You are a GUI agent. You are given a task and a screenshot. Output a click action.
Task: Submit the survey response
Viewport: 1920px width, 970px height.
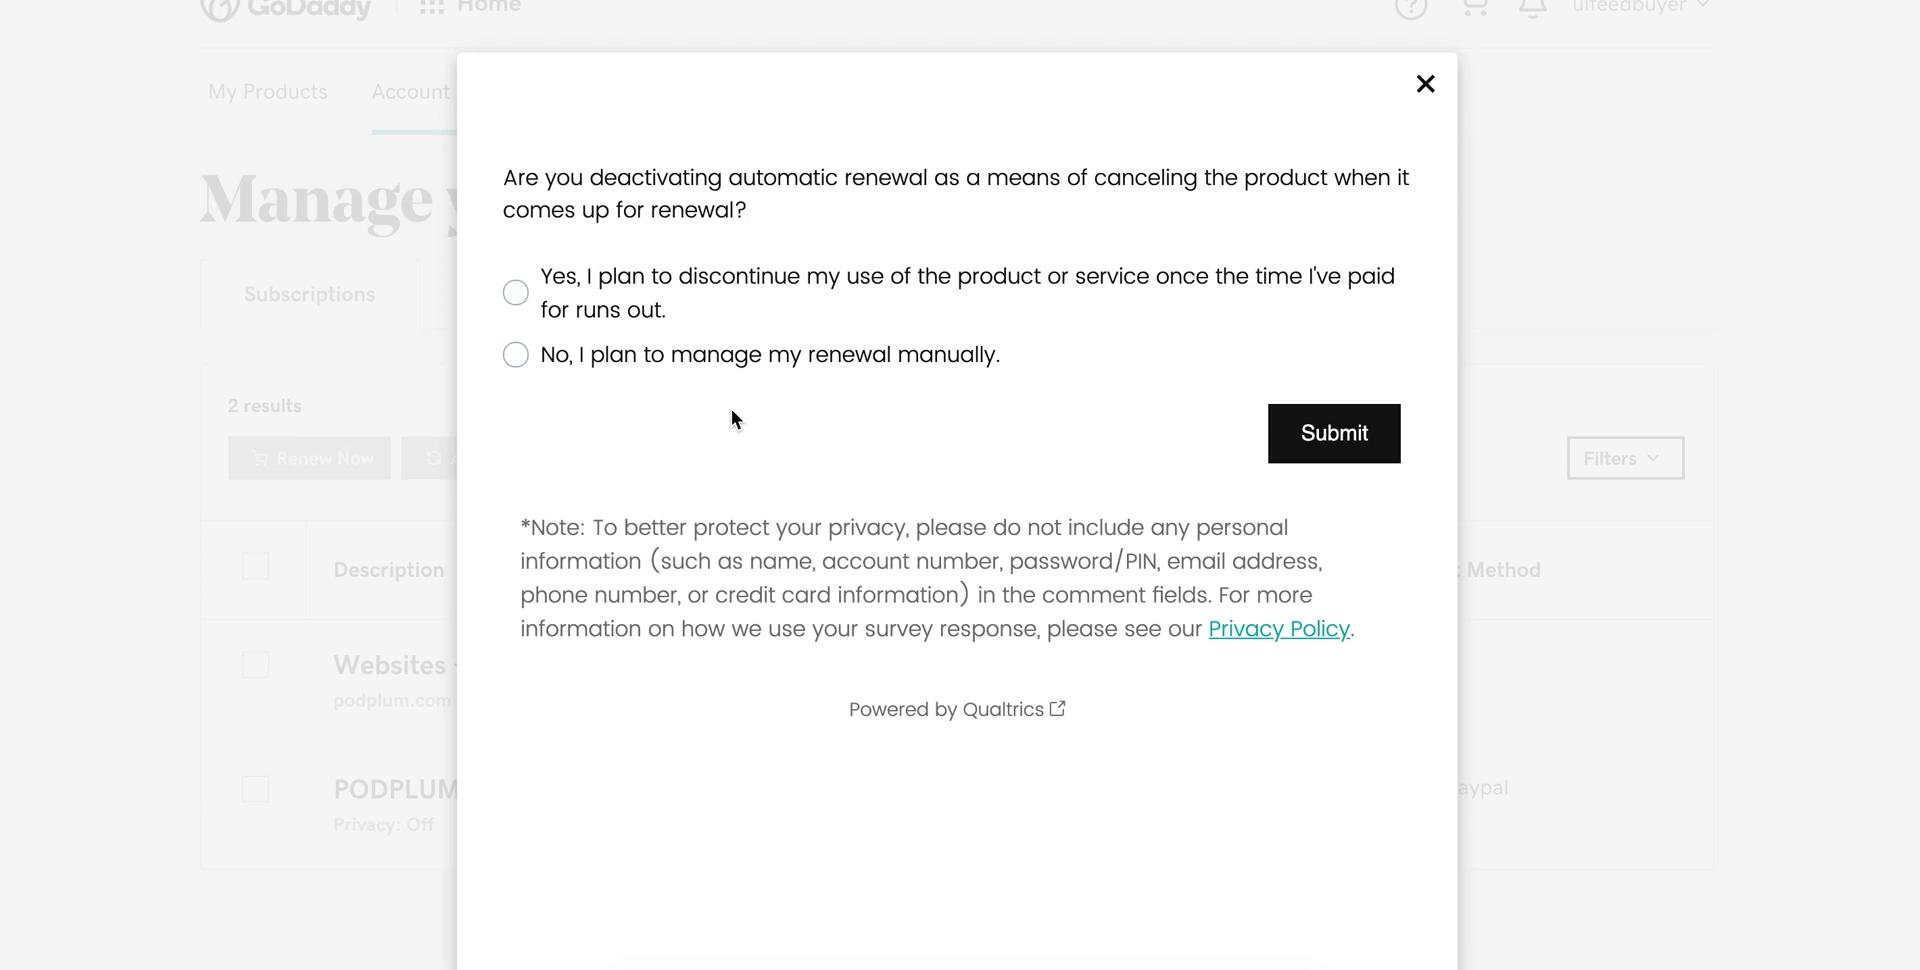1333,433
